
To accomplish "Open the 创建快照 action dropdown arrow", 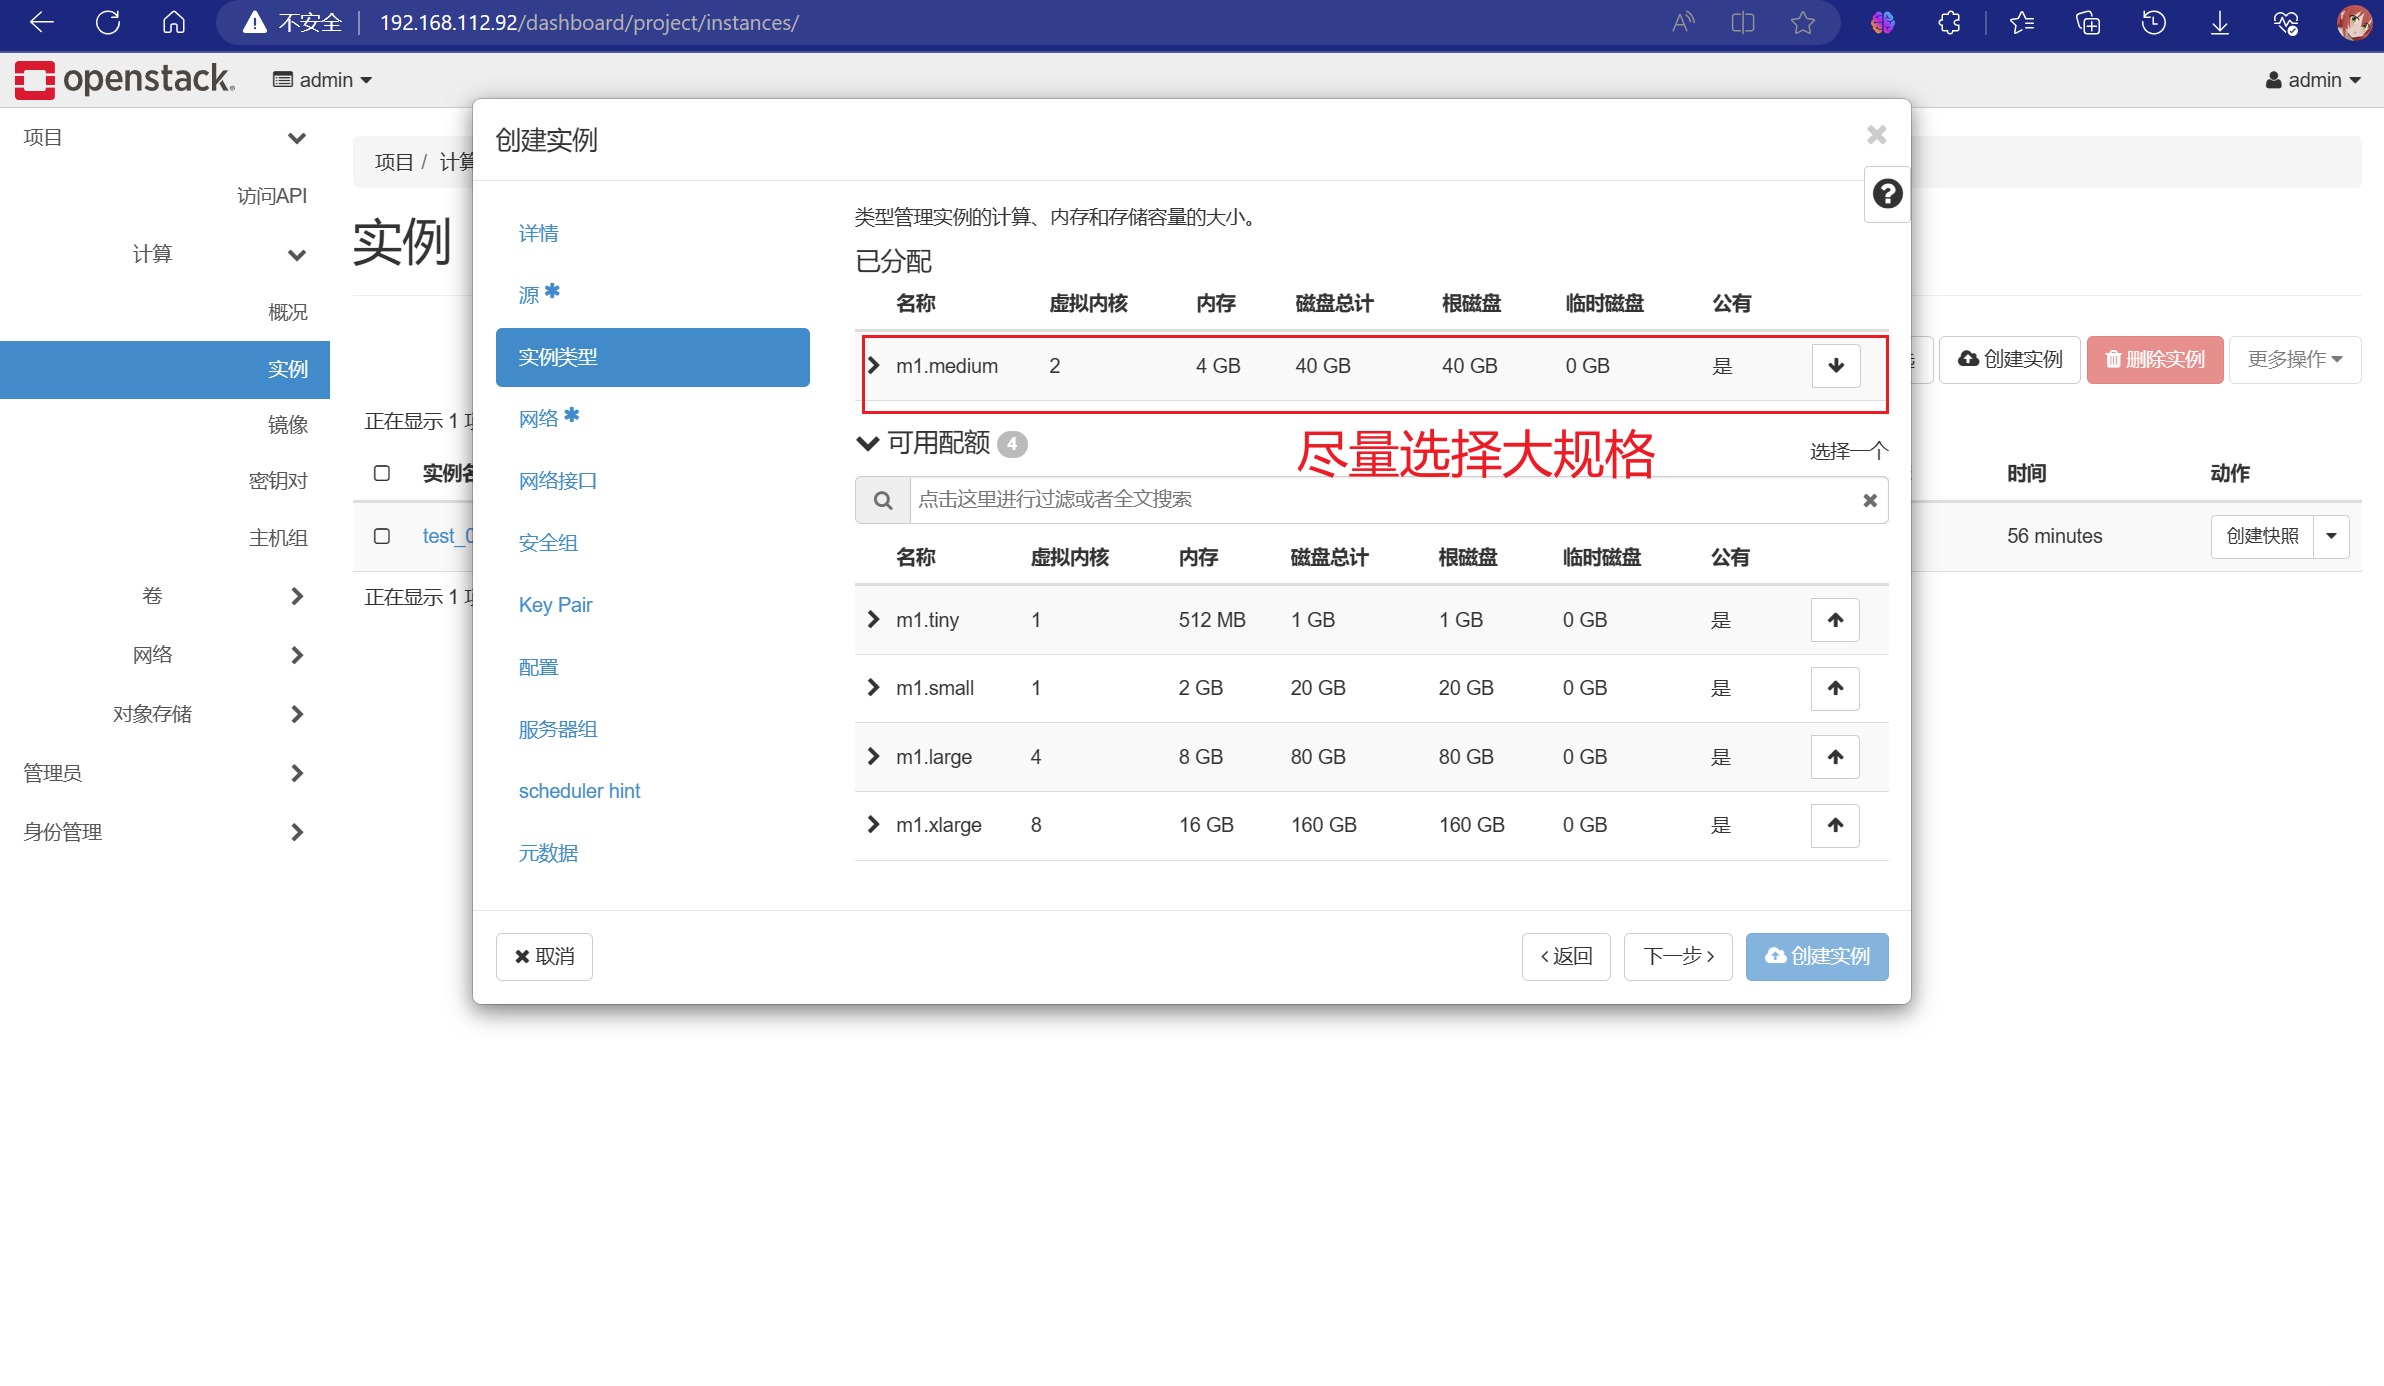I will tap(2331, 536).
